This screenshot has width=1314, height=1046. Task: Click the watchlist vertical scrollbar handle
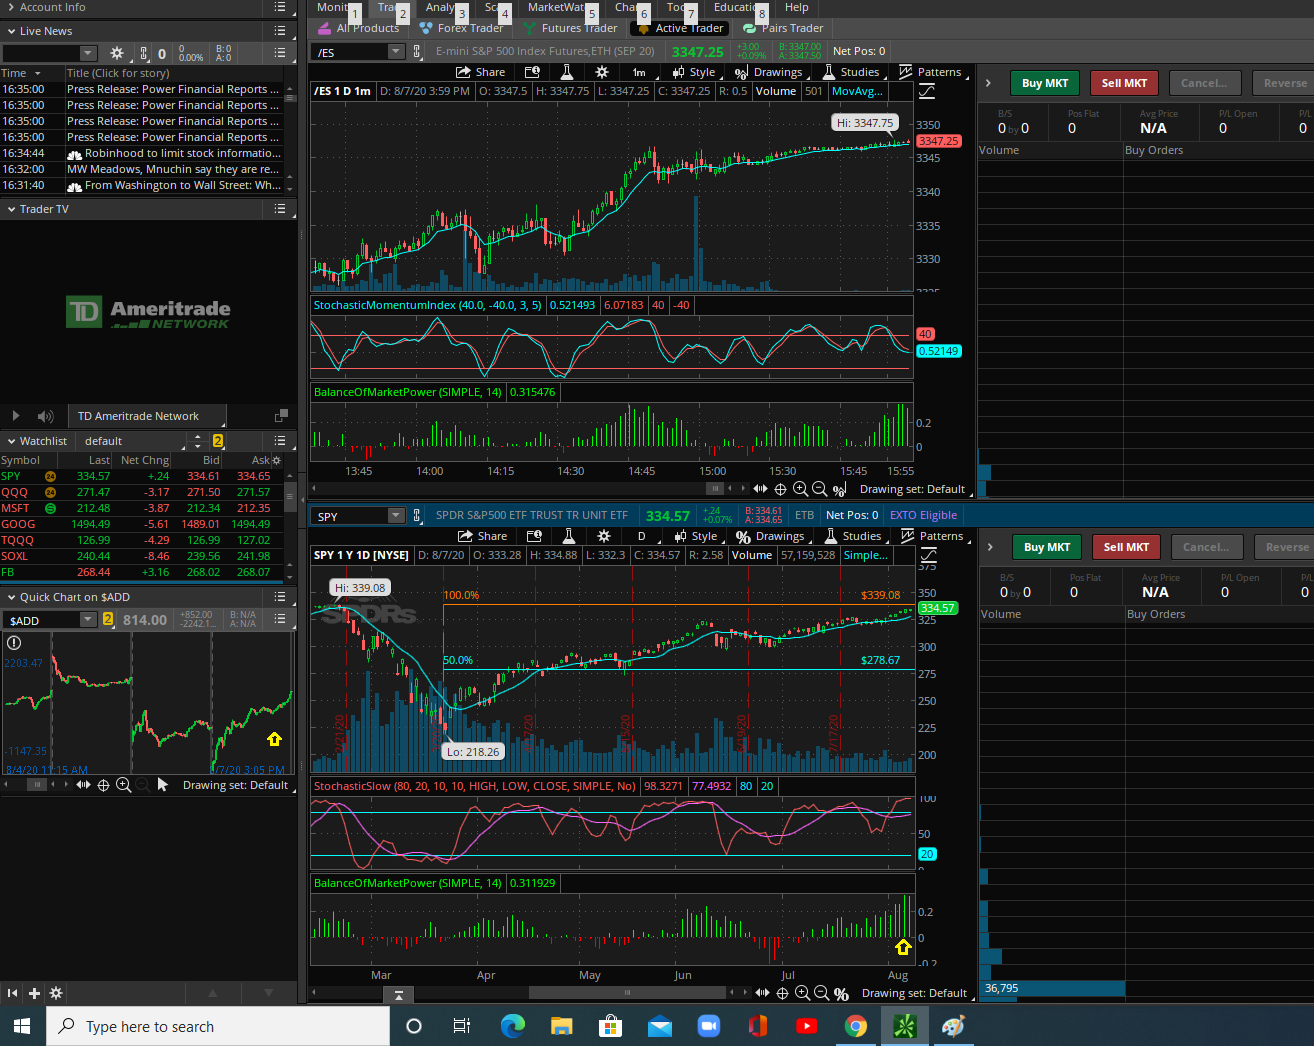[x=291, y=498]
